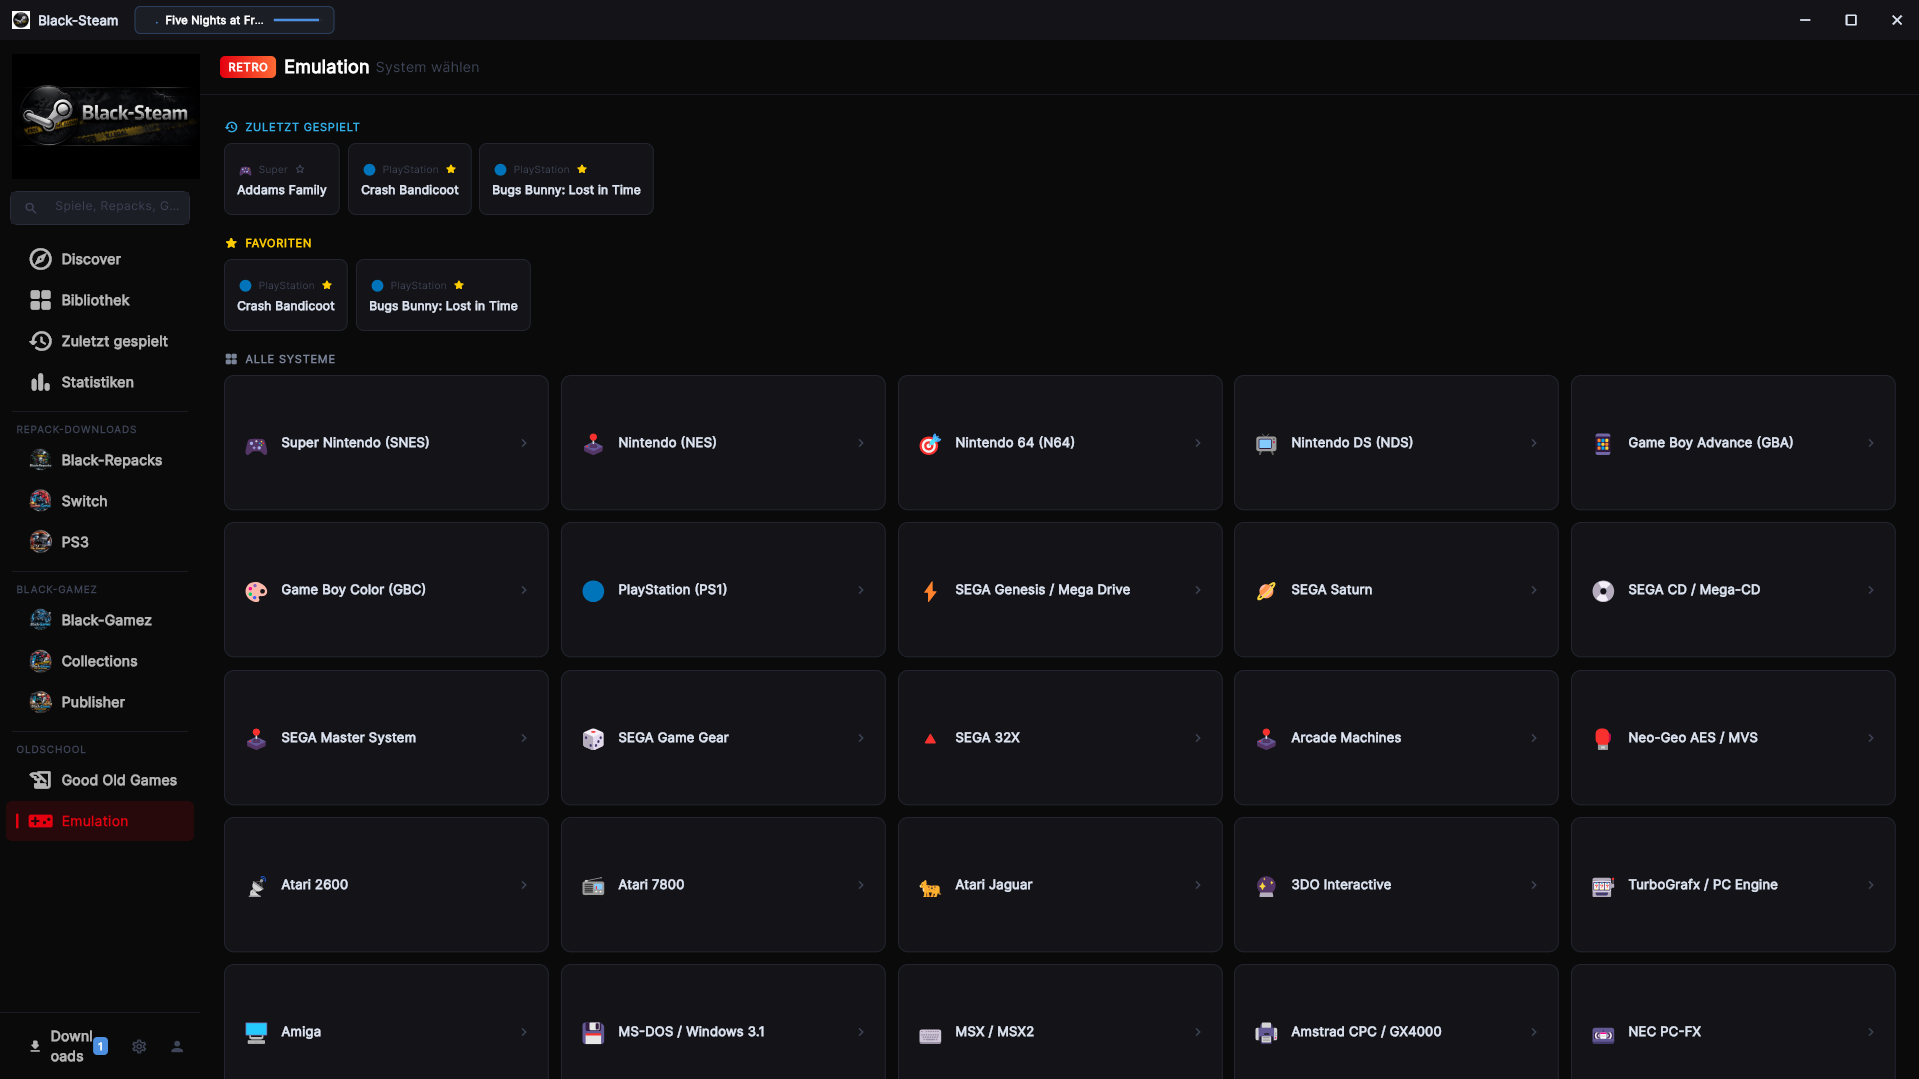Click the Collections sidebar icon
Screen dimensions: 1919x1079
coord(40,661)
